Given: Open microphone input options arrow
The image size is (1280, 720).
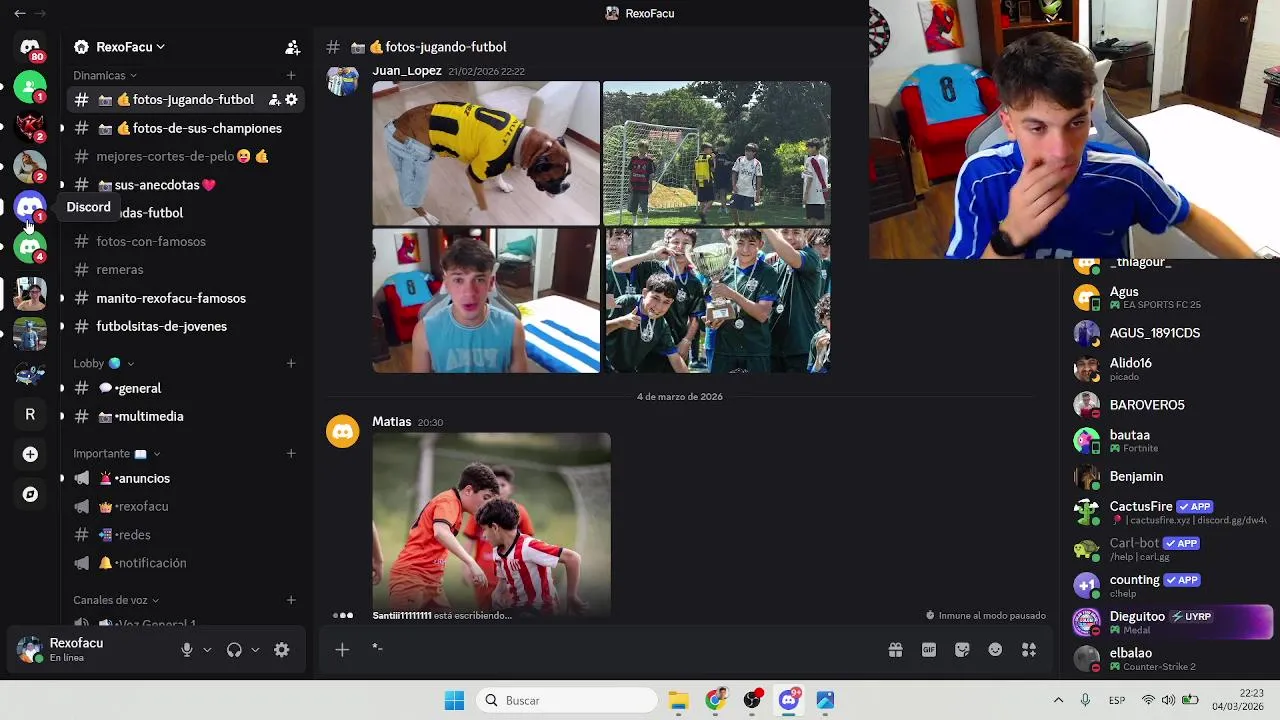Looking at the screenshot, I should click(207, 650).
